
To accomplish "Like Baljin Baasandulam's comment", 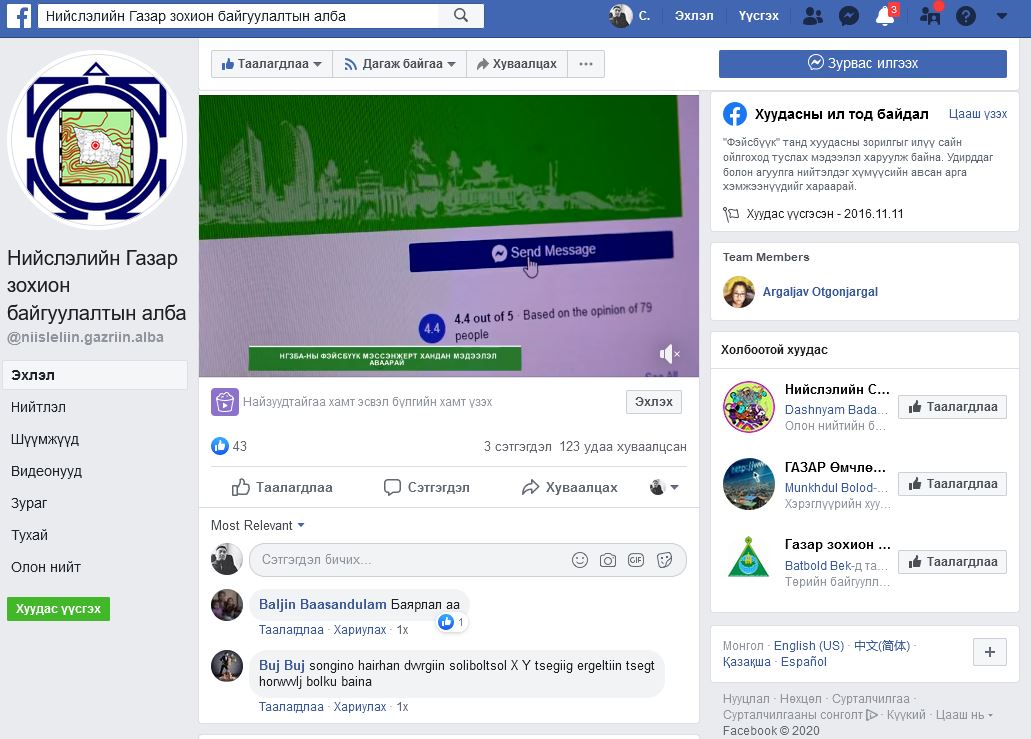I will point(291,630).
